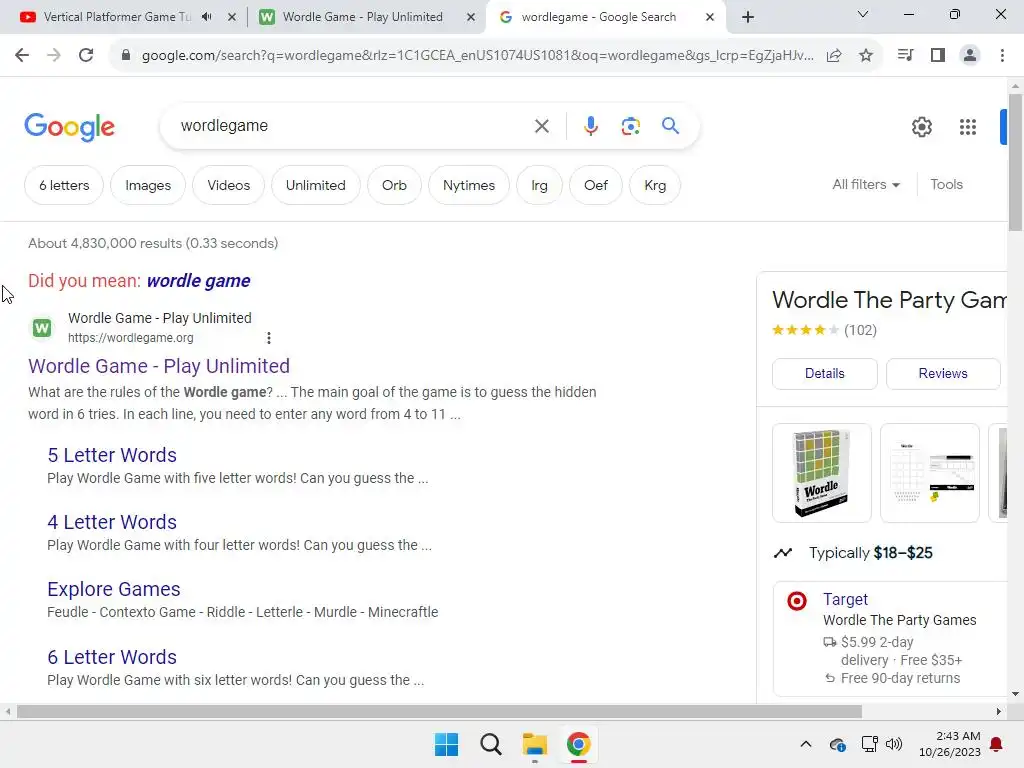Open the Explore Games sitelink
The image size is (1024, 768).
pos(114,589)
